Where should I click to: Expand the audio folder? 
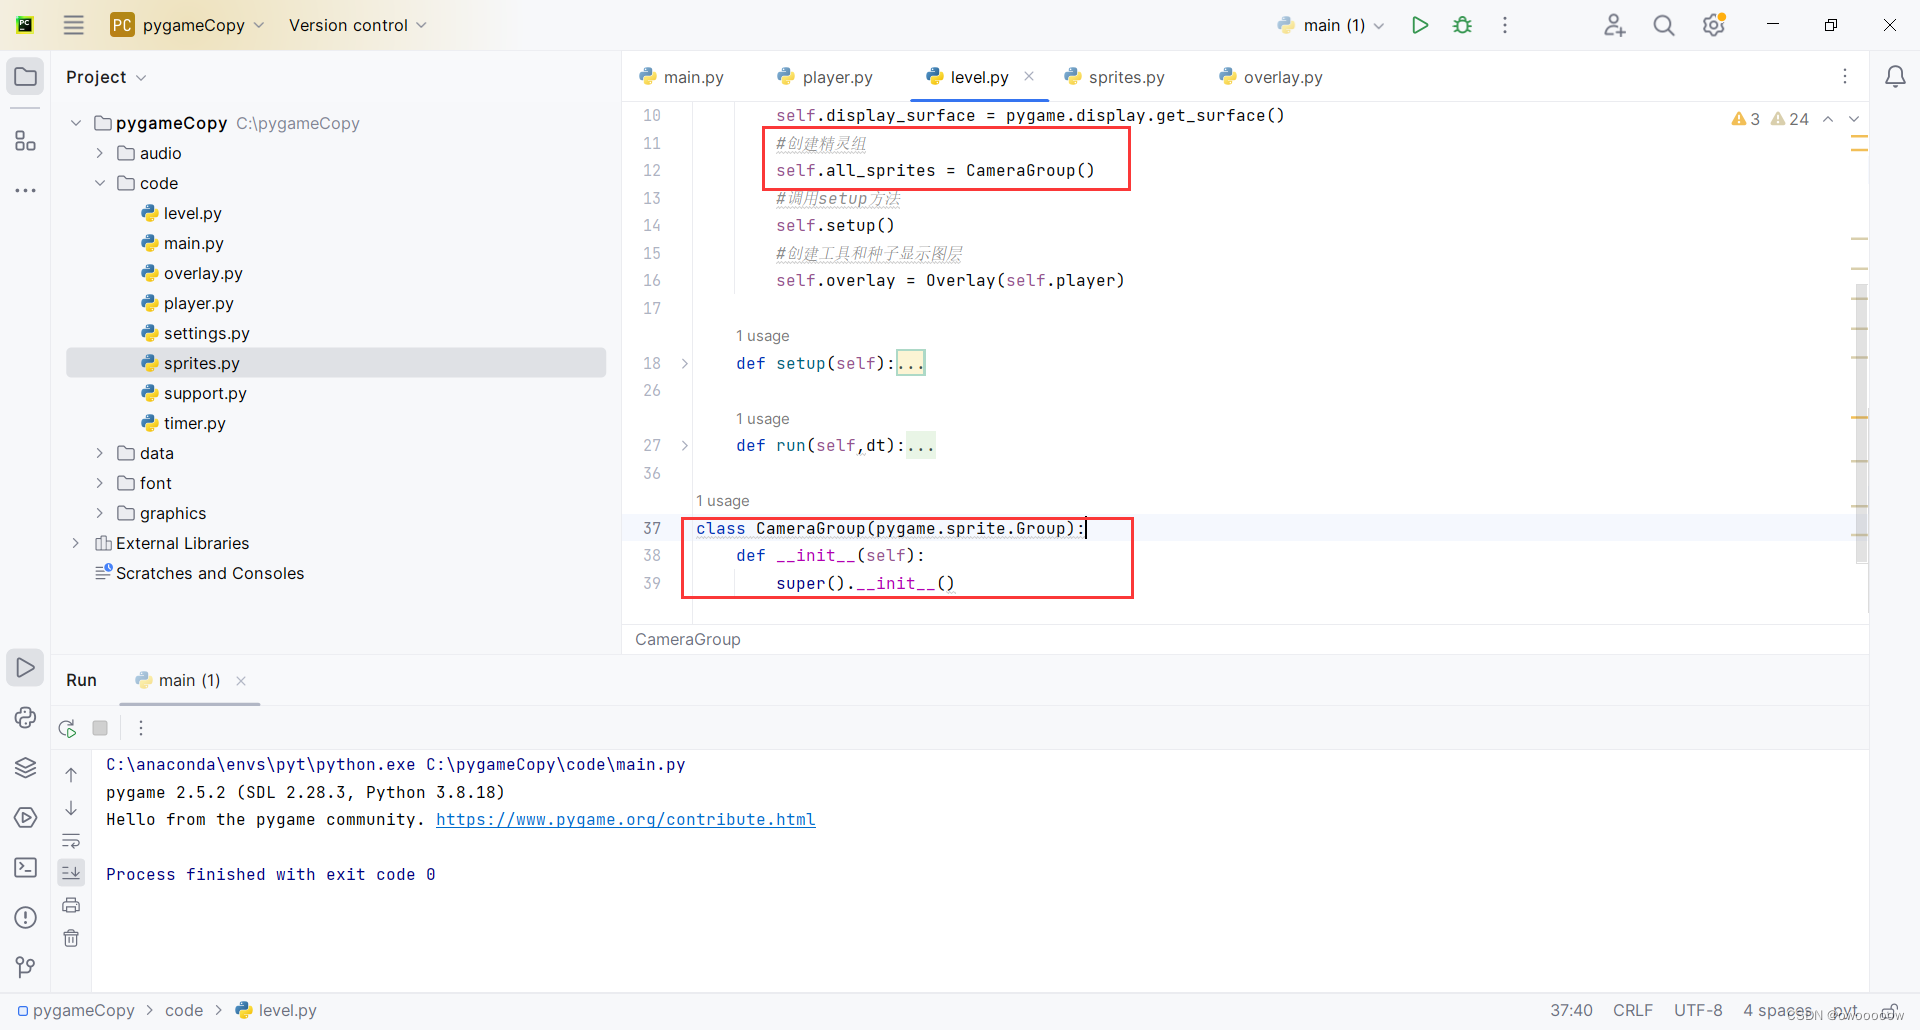point(100,153)
